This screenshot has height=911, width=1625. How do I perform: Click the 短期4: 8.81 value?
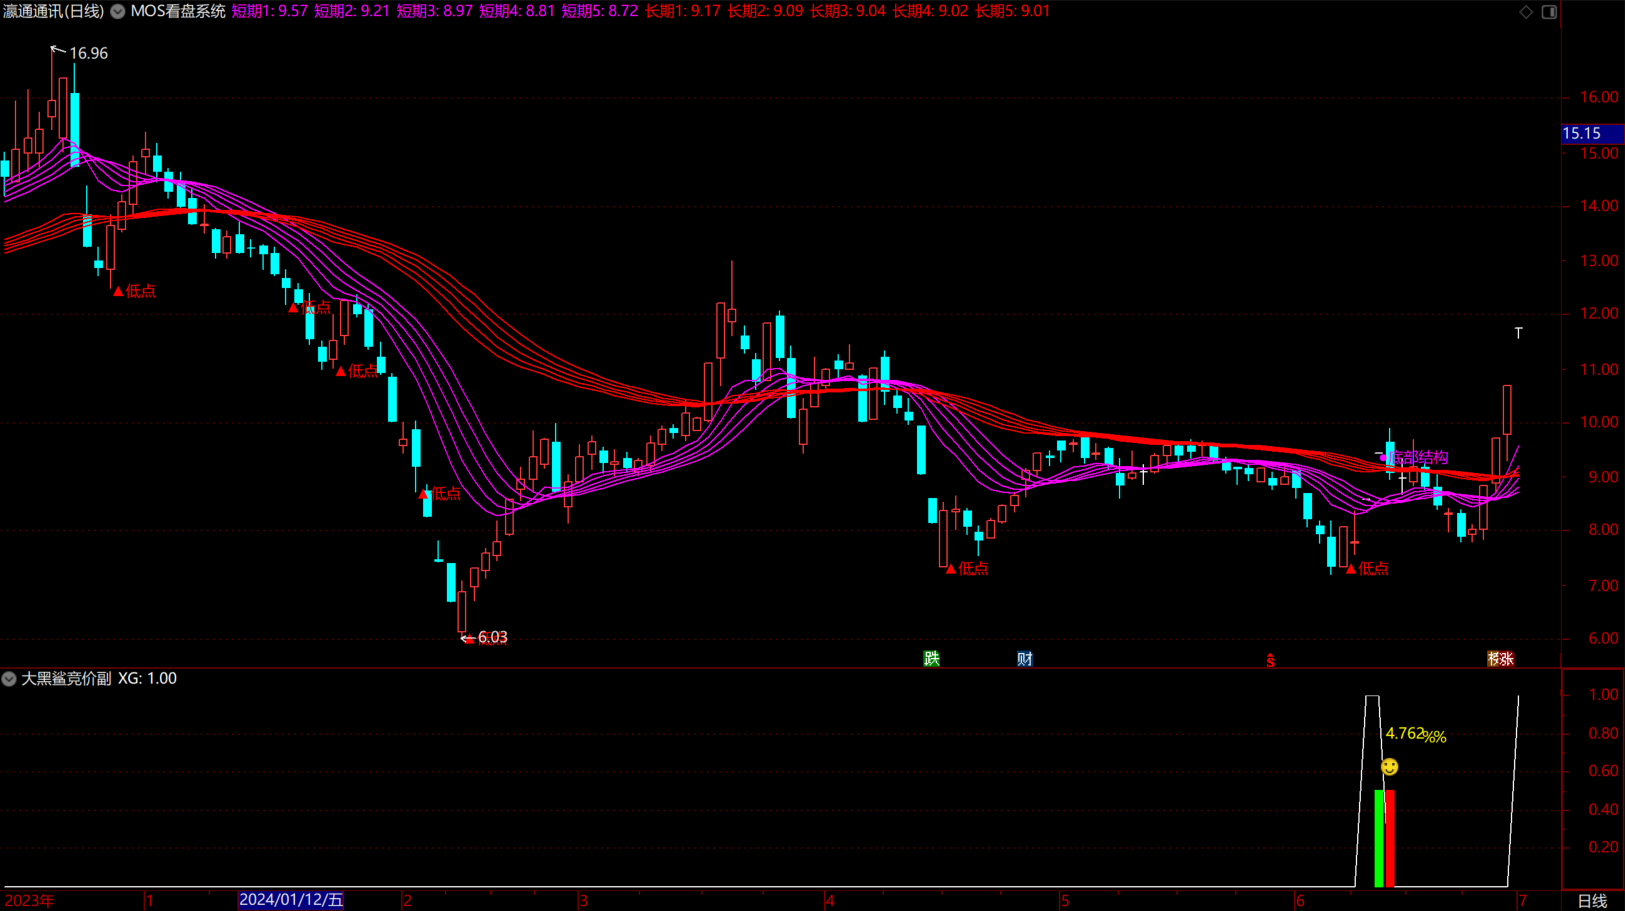point(517,12)
